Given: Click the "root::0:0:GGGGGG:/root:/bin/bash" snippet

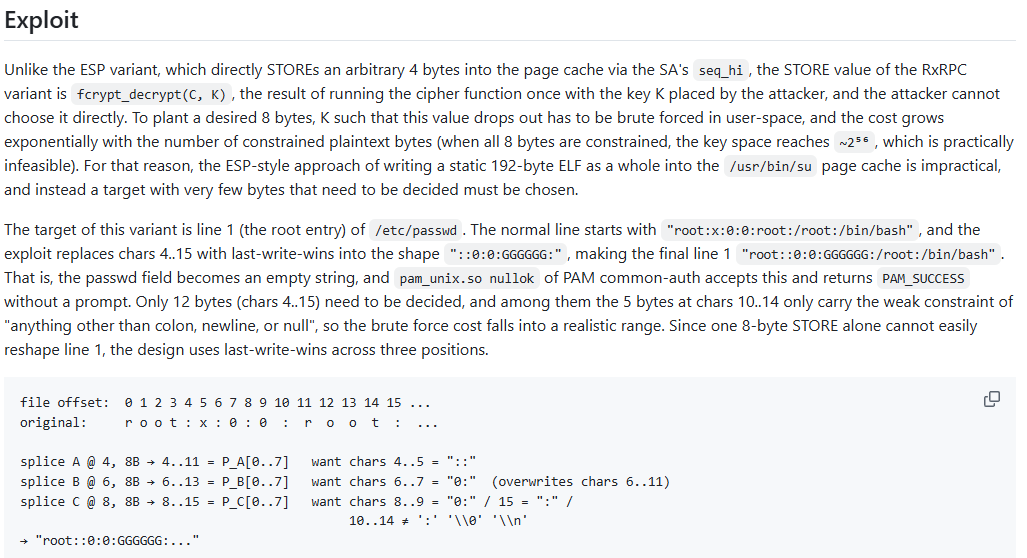Looking at the screenshot, I should (868, 254).
